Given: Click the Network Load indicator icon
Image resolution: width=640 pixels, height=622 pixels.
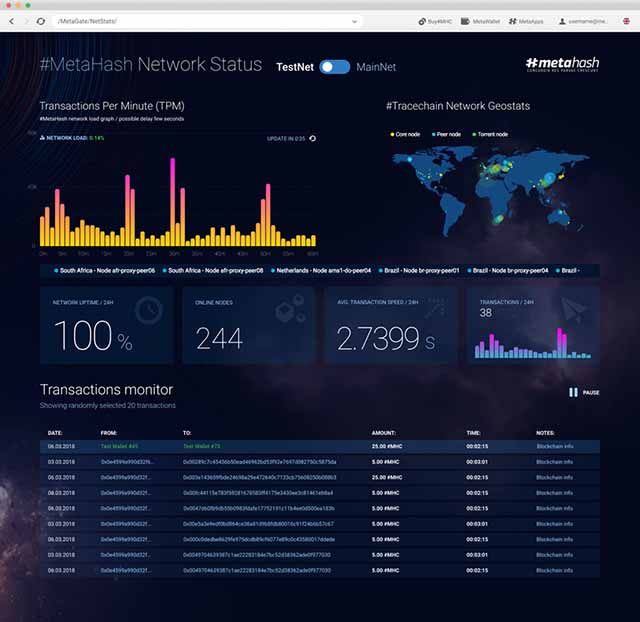Looking at the screenshot, I should (42, 138).
